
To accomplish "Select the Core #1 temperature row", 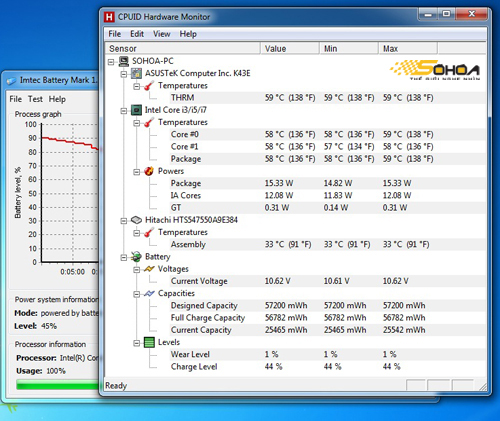I will (x=295, y=147).
